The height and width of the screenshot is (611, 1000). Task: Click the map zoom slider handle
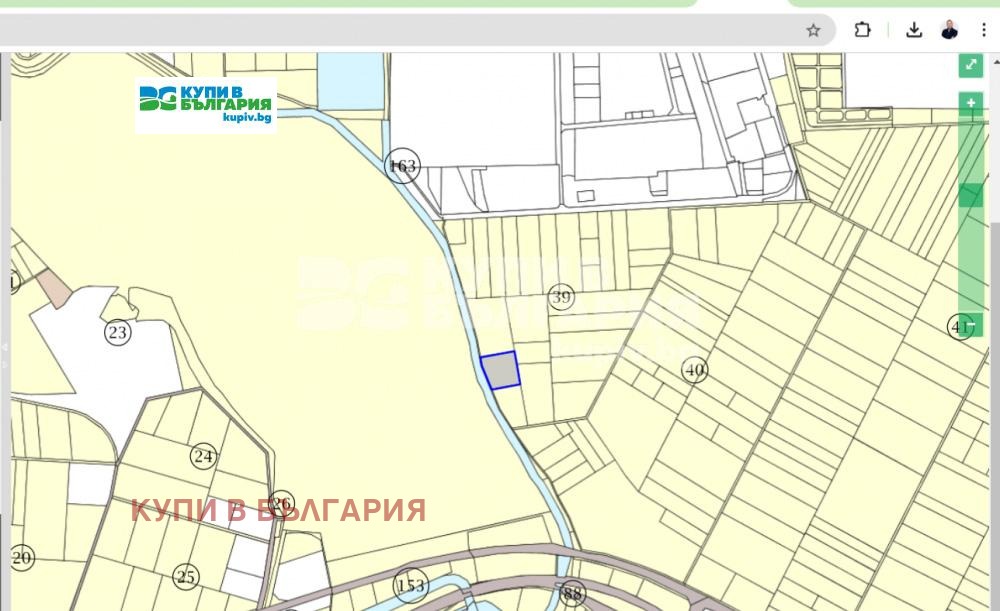coord(970,195)
